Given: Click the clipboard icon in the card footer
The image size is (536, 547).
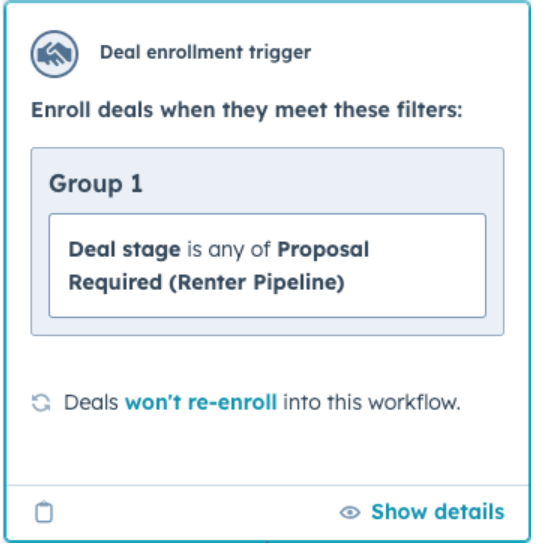Looking at the screenshot, I should pyautogui.click(x=44, y=512).
